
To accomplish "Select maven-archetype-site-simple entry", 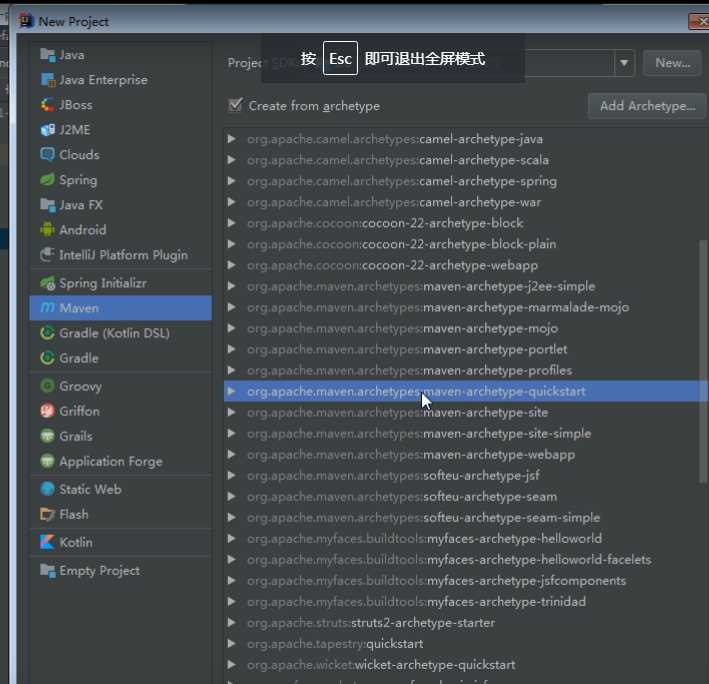I will [x=419, y=434].
